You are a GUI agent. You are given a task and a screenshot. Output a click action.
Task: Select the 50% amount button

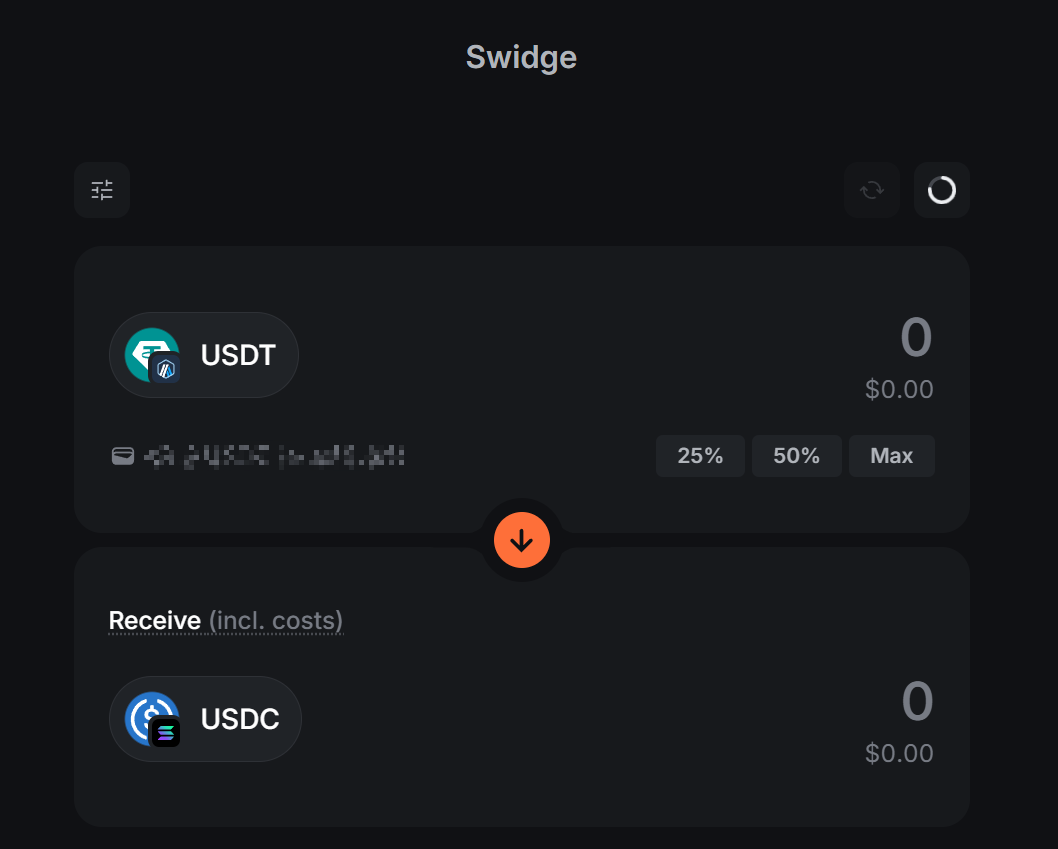[796, 456]
